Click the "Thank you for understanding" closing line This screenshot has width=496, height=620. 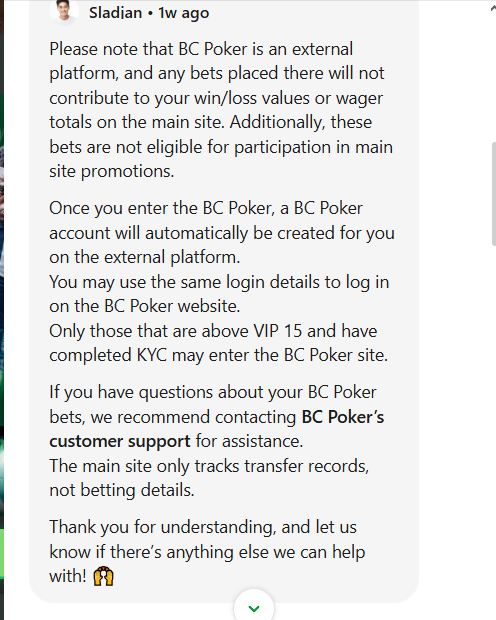point(203,527)
